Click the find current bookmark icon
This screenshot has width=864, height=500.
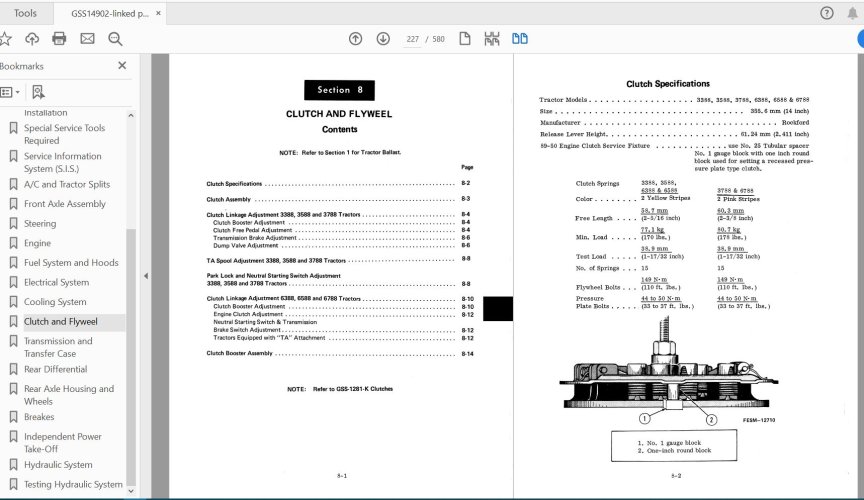(x=37, y=91)
